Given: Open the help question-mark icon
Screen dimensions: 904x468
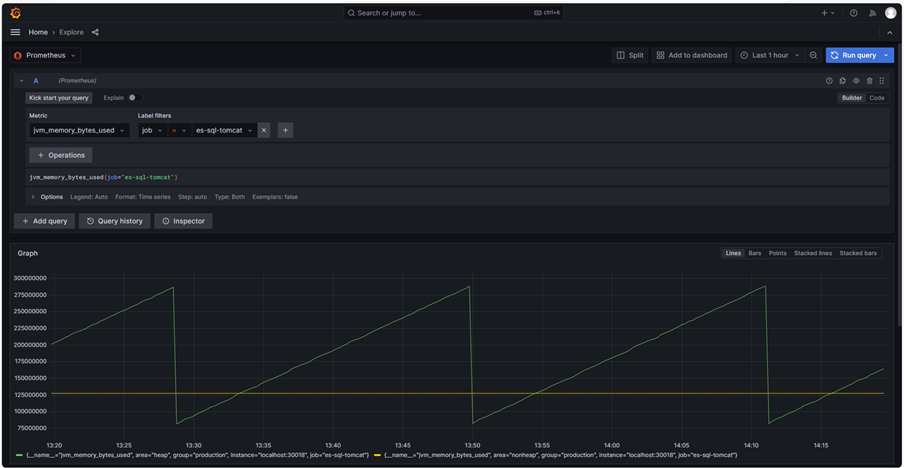Looking at the screenshot, I should coord(854,13).
